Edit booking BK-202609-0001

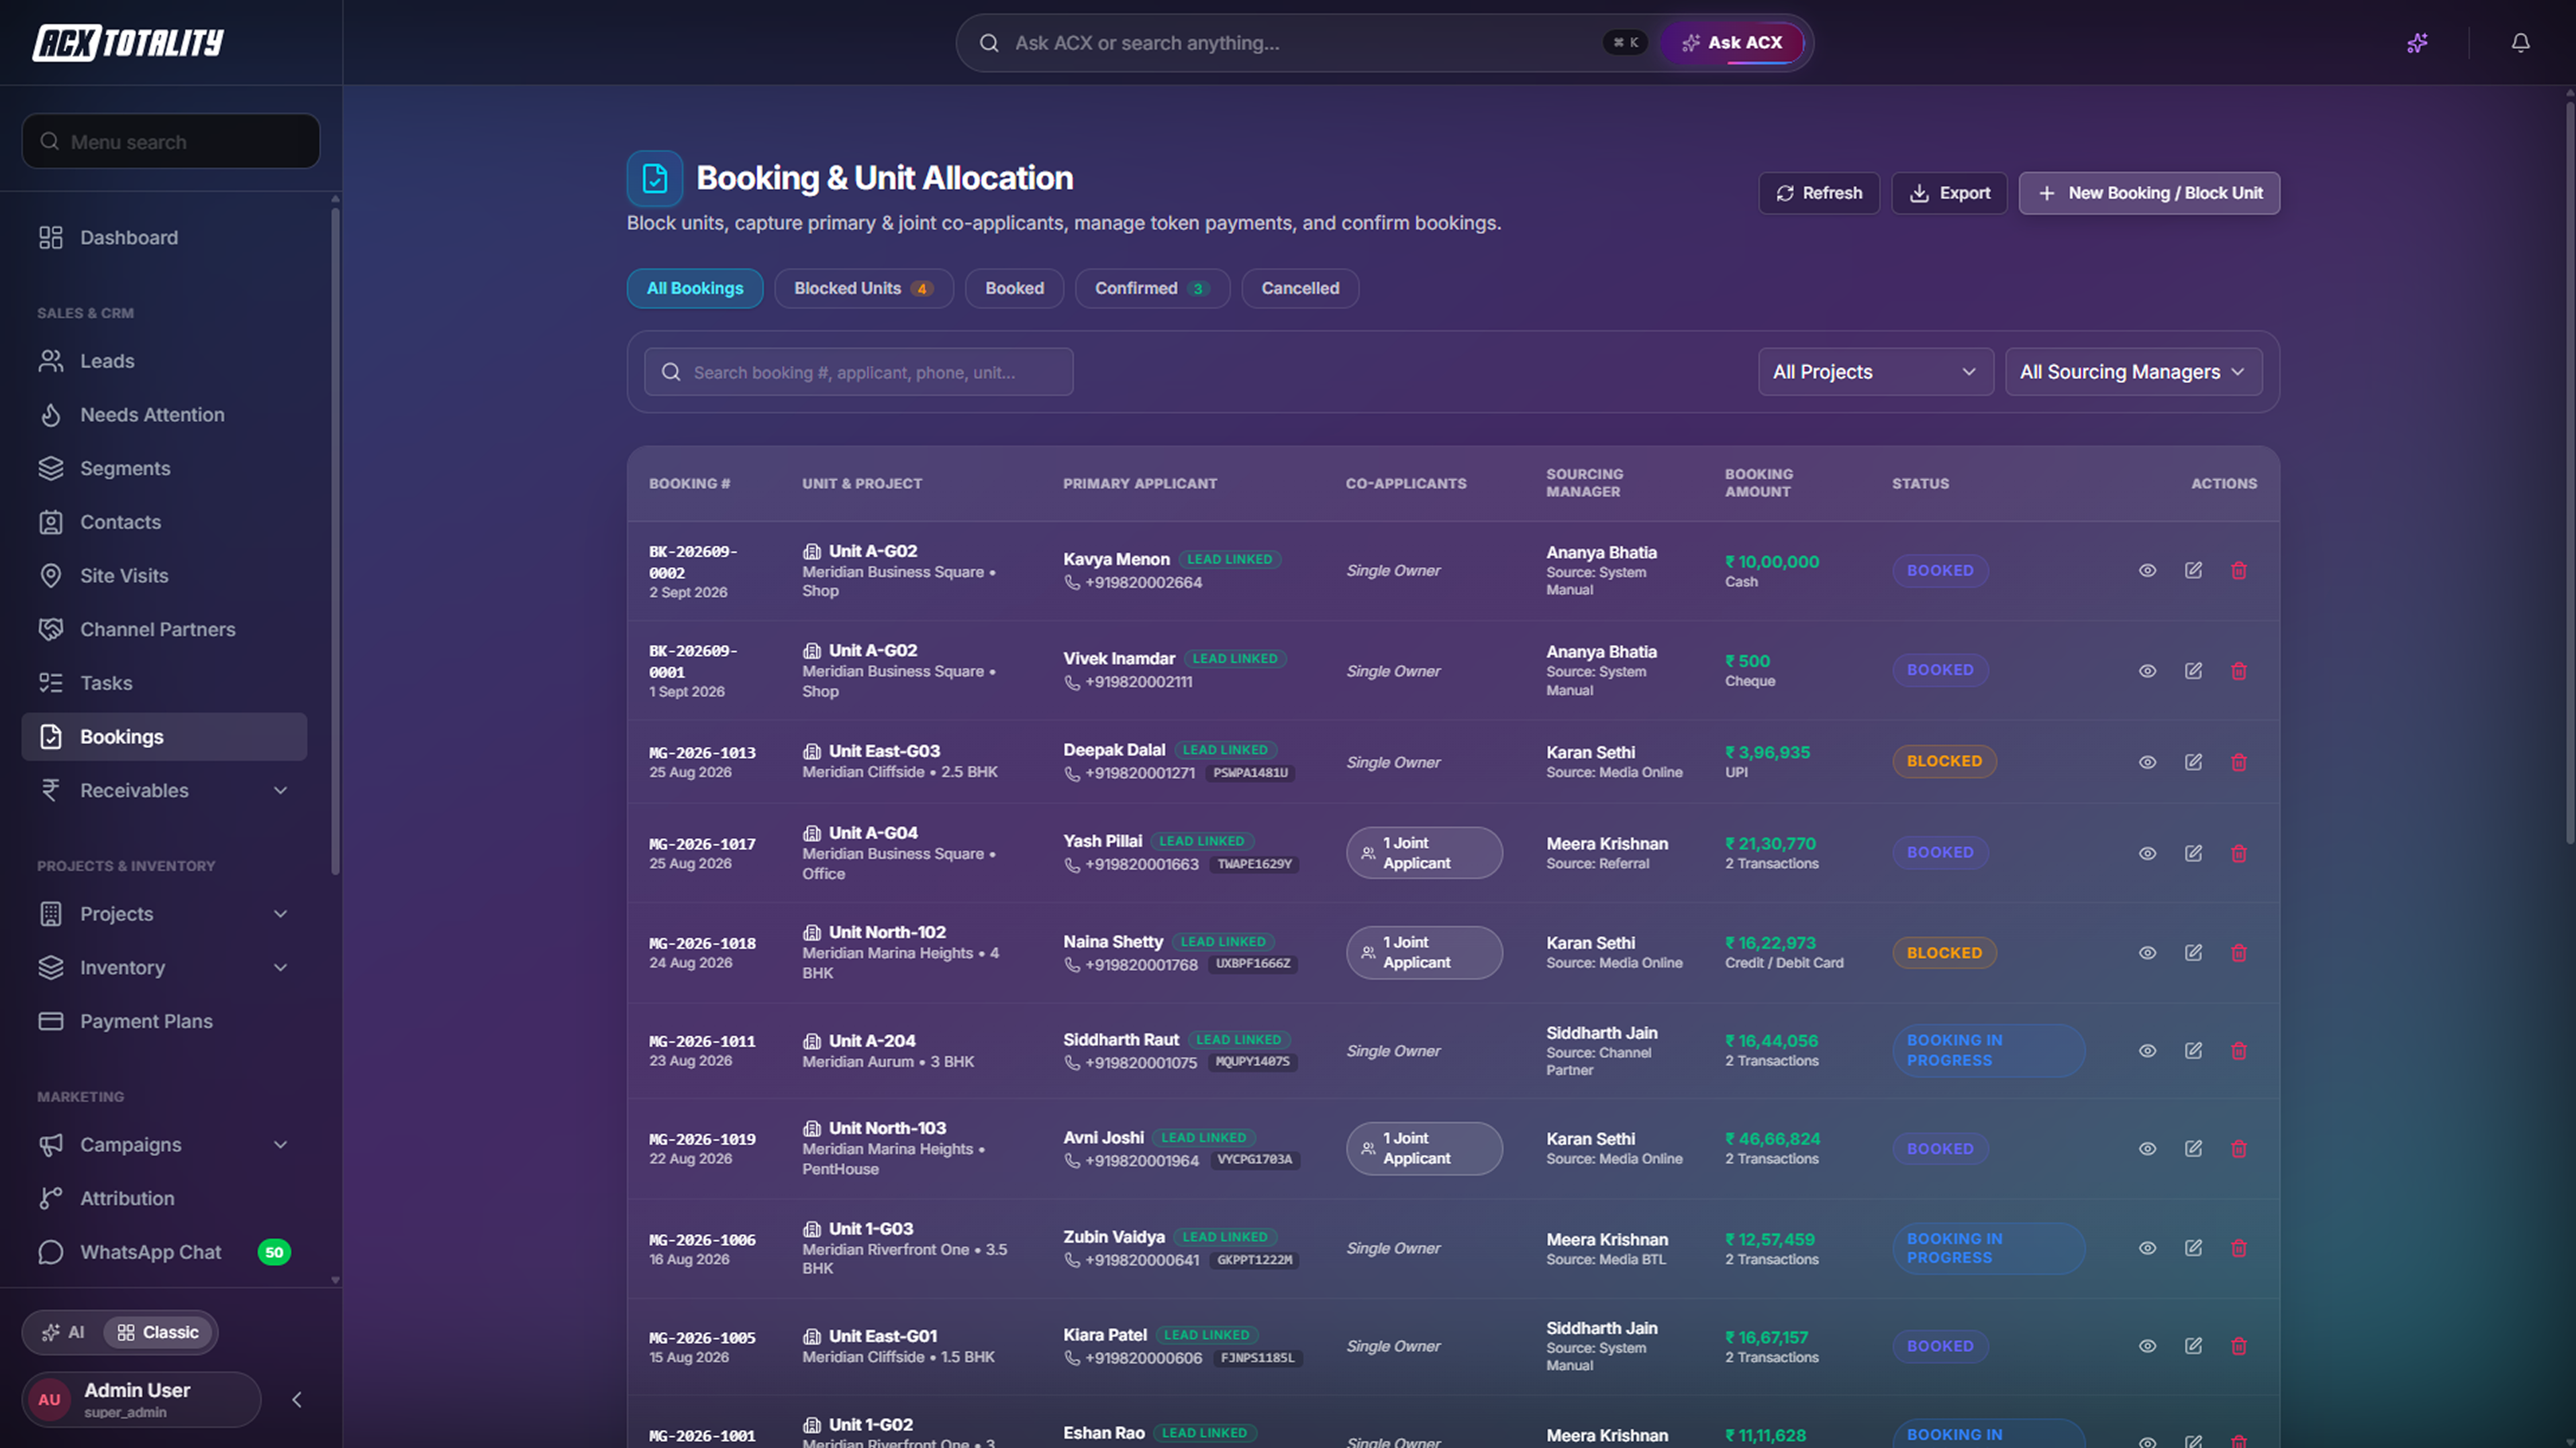(2193, 671)
